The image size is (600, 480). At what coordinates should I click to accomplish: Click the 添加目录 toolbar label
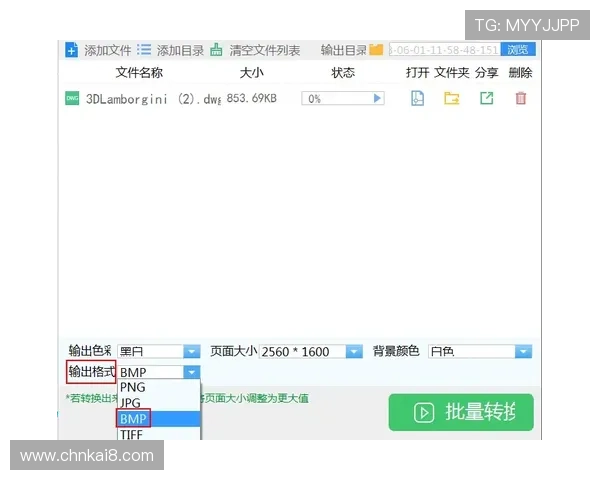(180, 50)
